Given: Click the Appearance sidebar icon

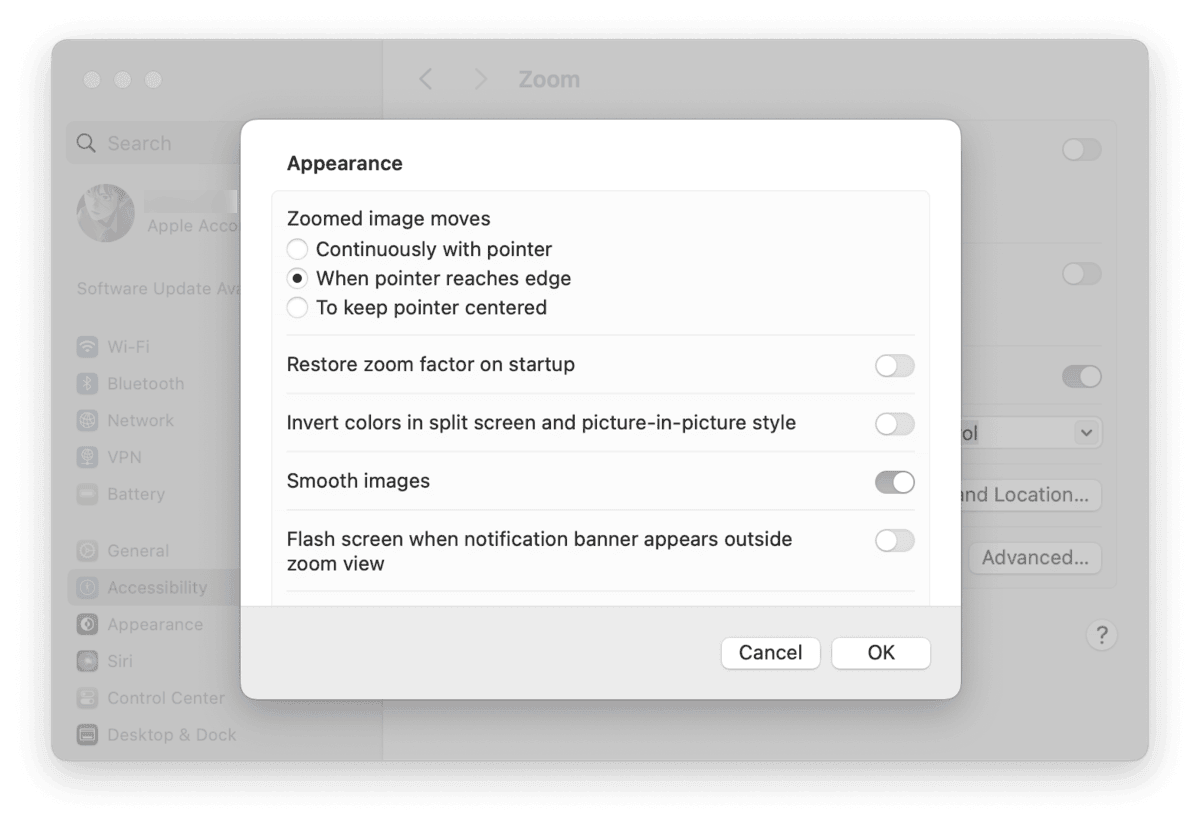Looking at the screenshot, I should pos(88,624).
